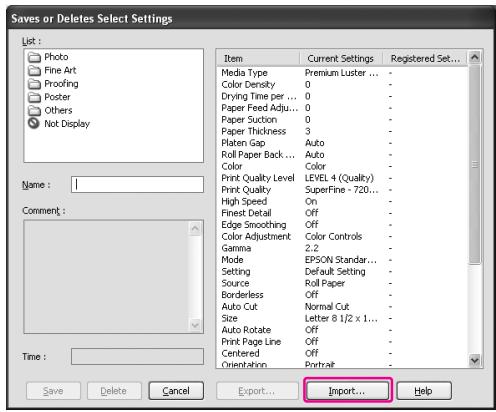Click the Export... button

point(257,390)
